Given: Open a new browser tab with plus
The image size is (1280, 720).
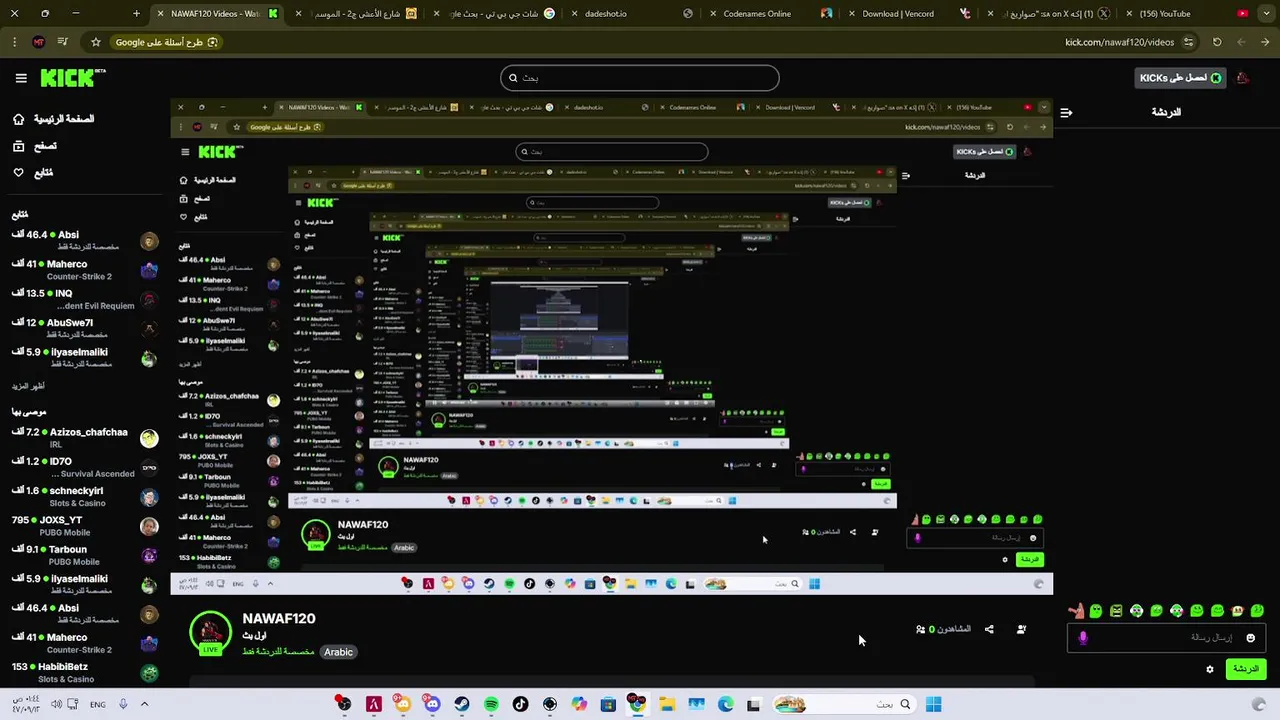Looking at the screenshot, I should (x=136, y=14).
